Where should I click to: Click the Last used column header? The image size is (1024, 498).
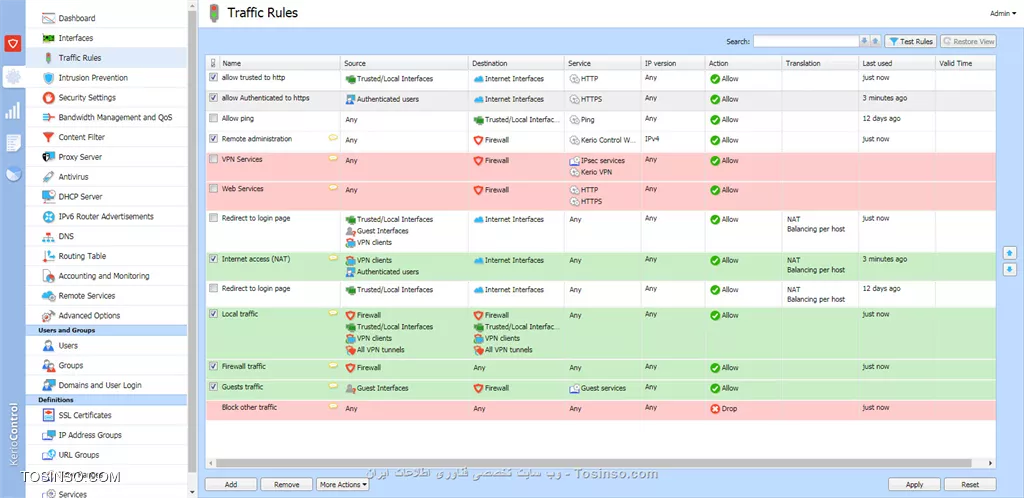pyautogui.click(x=897, y=63)
